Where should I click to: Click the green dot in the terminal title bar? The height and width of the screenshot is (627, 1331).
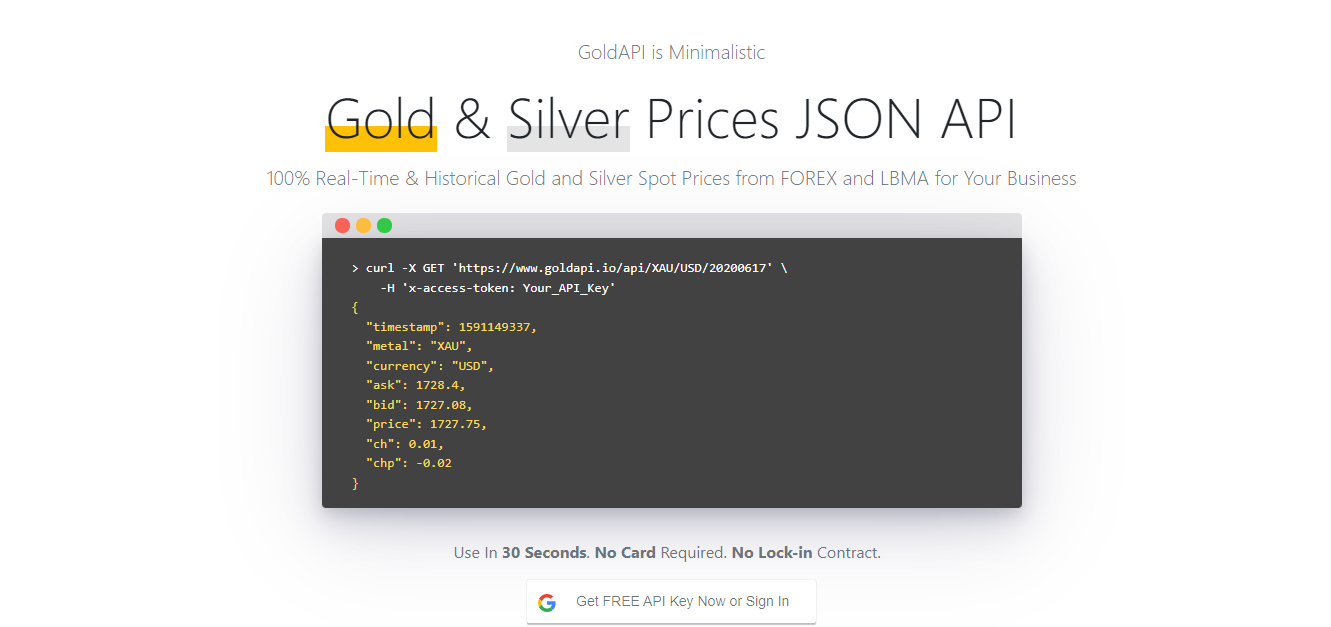point(384,226)
